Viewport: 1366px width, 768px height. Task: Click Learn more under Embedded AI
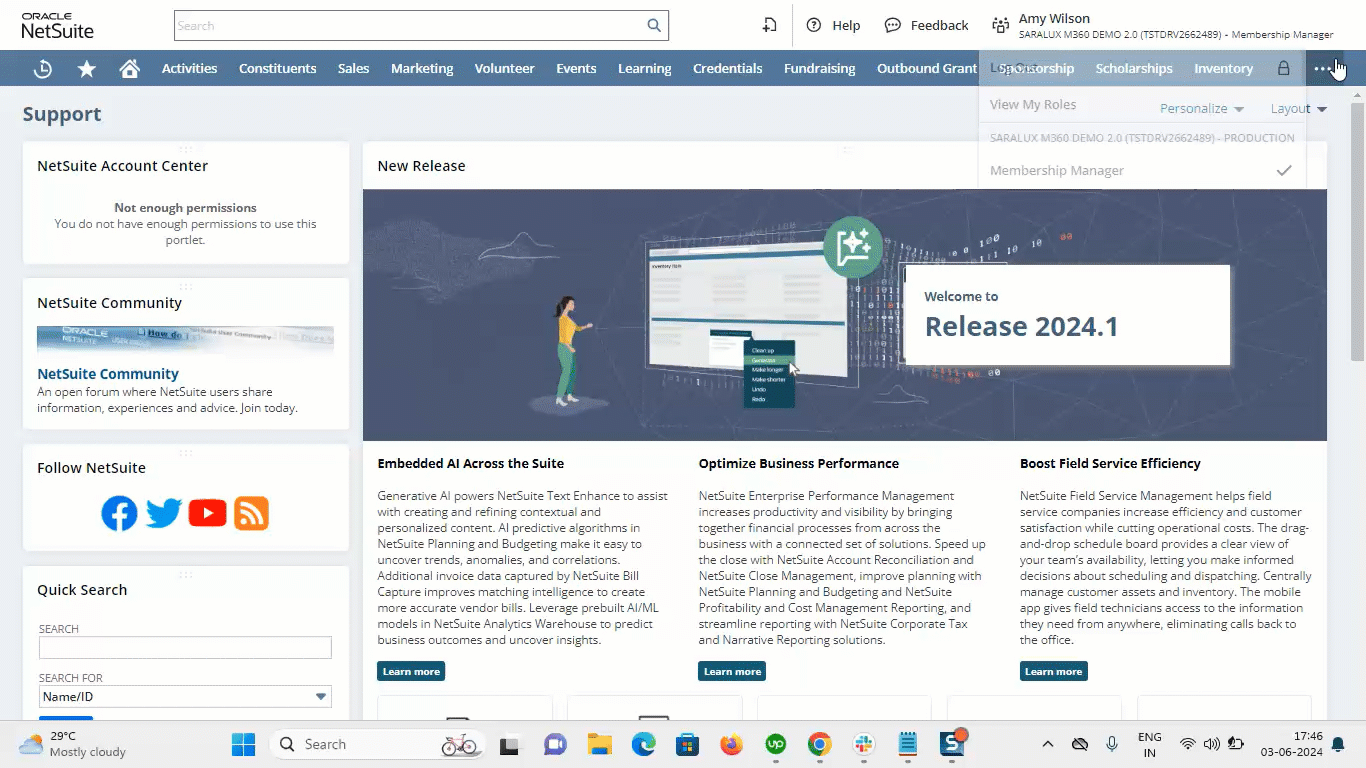point(411,671)
